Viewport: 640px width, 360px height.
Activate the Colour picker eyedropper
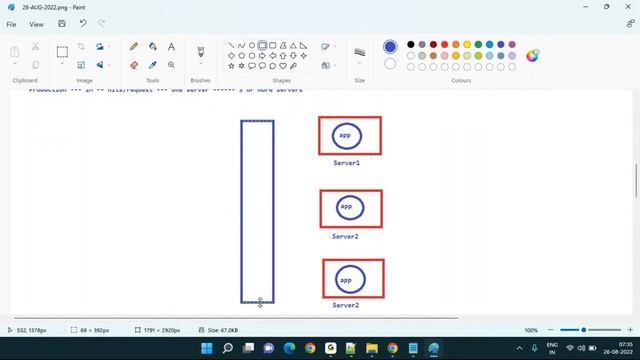coord(153,65)
